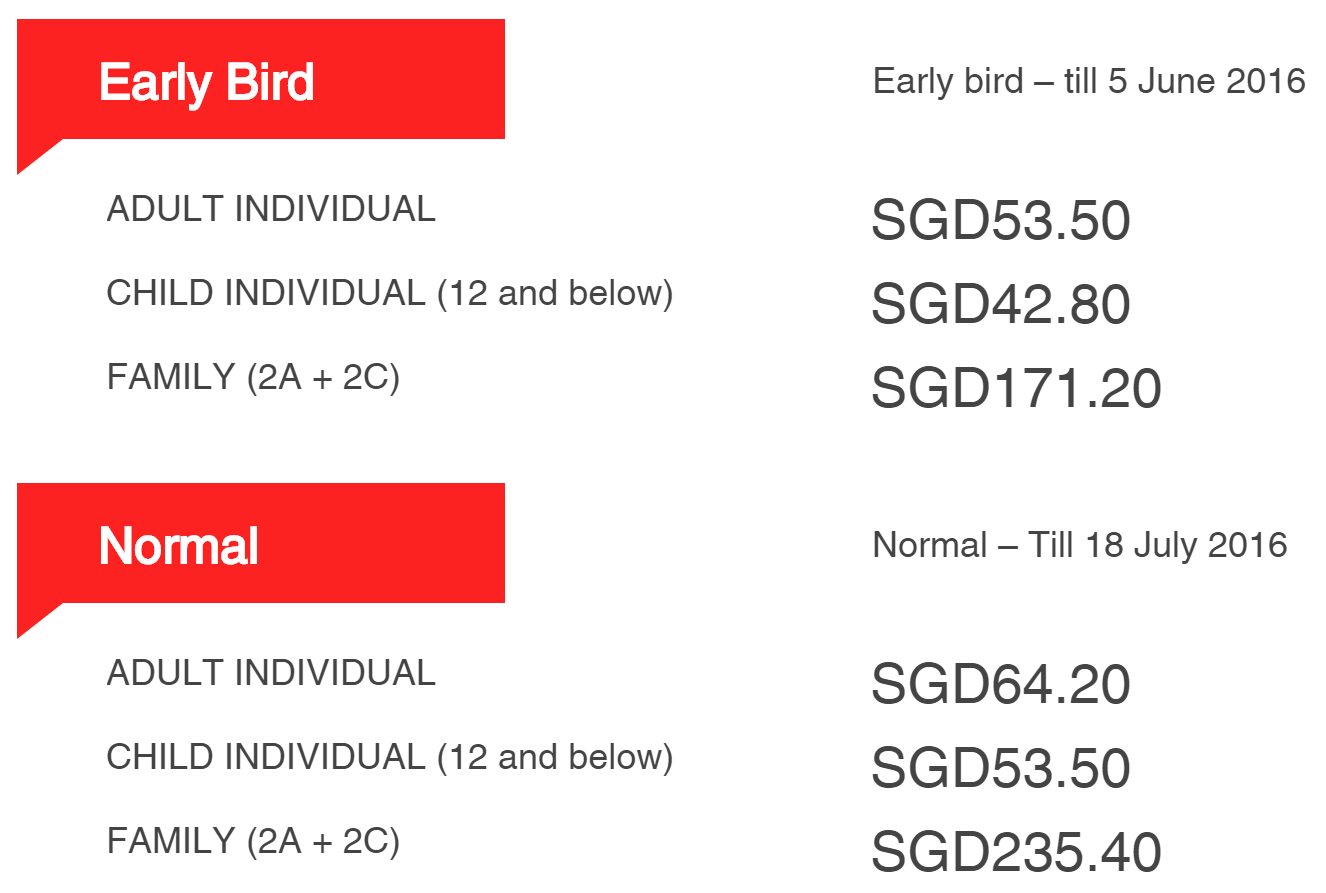
Task: Click the Early Bird "(12 and below)" age note
Action: (556, 293)
